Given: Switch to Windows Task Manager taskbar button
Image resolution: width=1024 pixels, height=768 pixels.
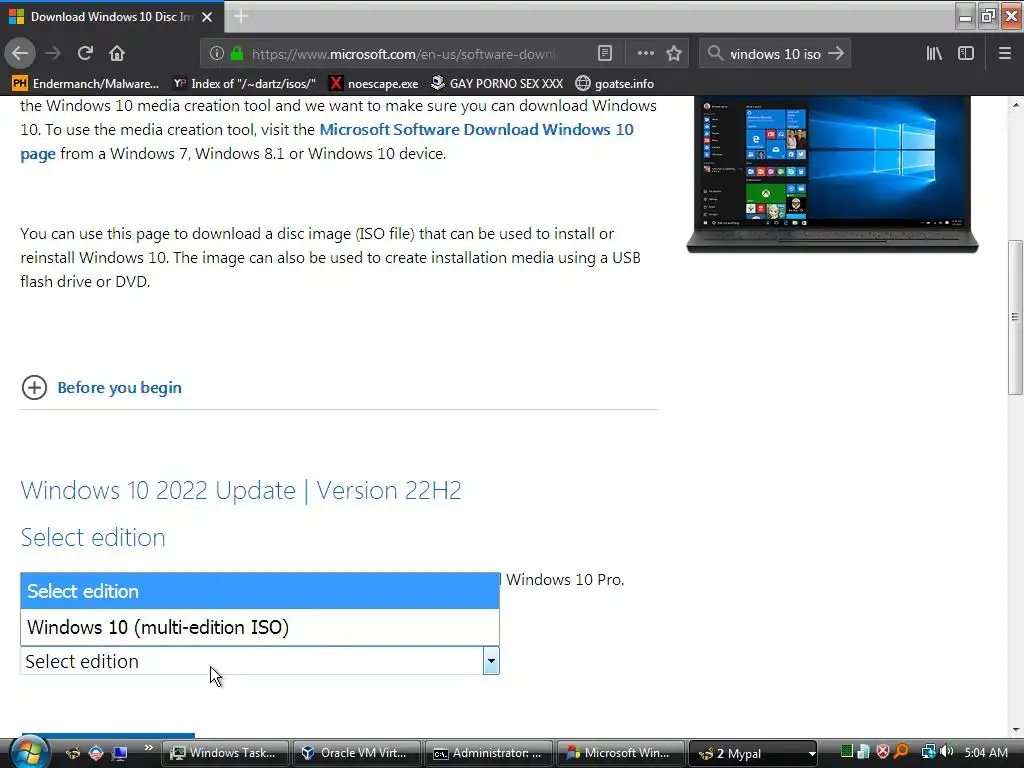Looking at the screenshot, I should pos(225,753).
